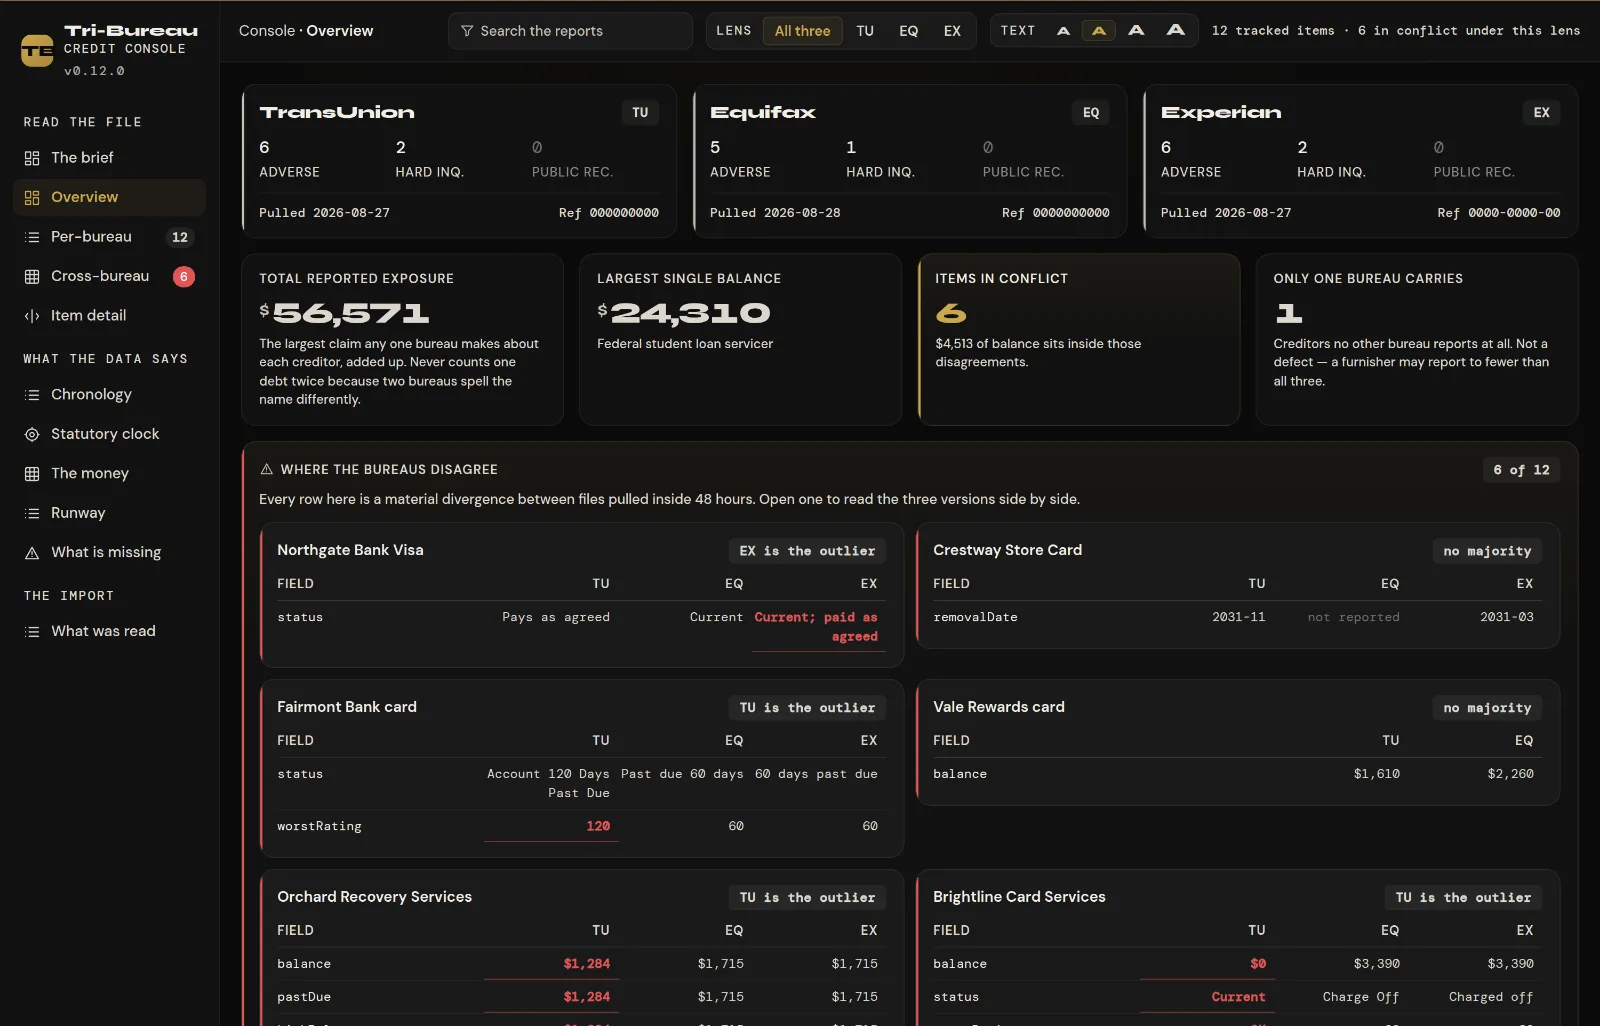Open the Per-bureau list view
Viewport: 1600px width, 1026px height.
click(x=109, y=237)
